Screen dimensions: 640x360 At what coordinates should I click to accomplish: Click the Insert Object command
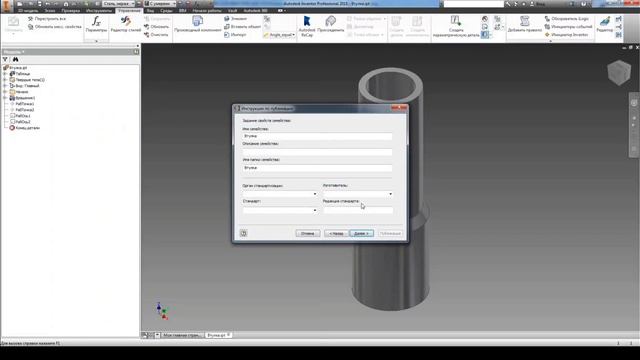point(242,27)
